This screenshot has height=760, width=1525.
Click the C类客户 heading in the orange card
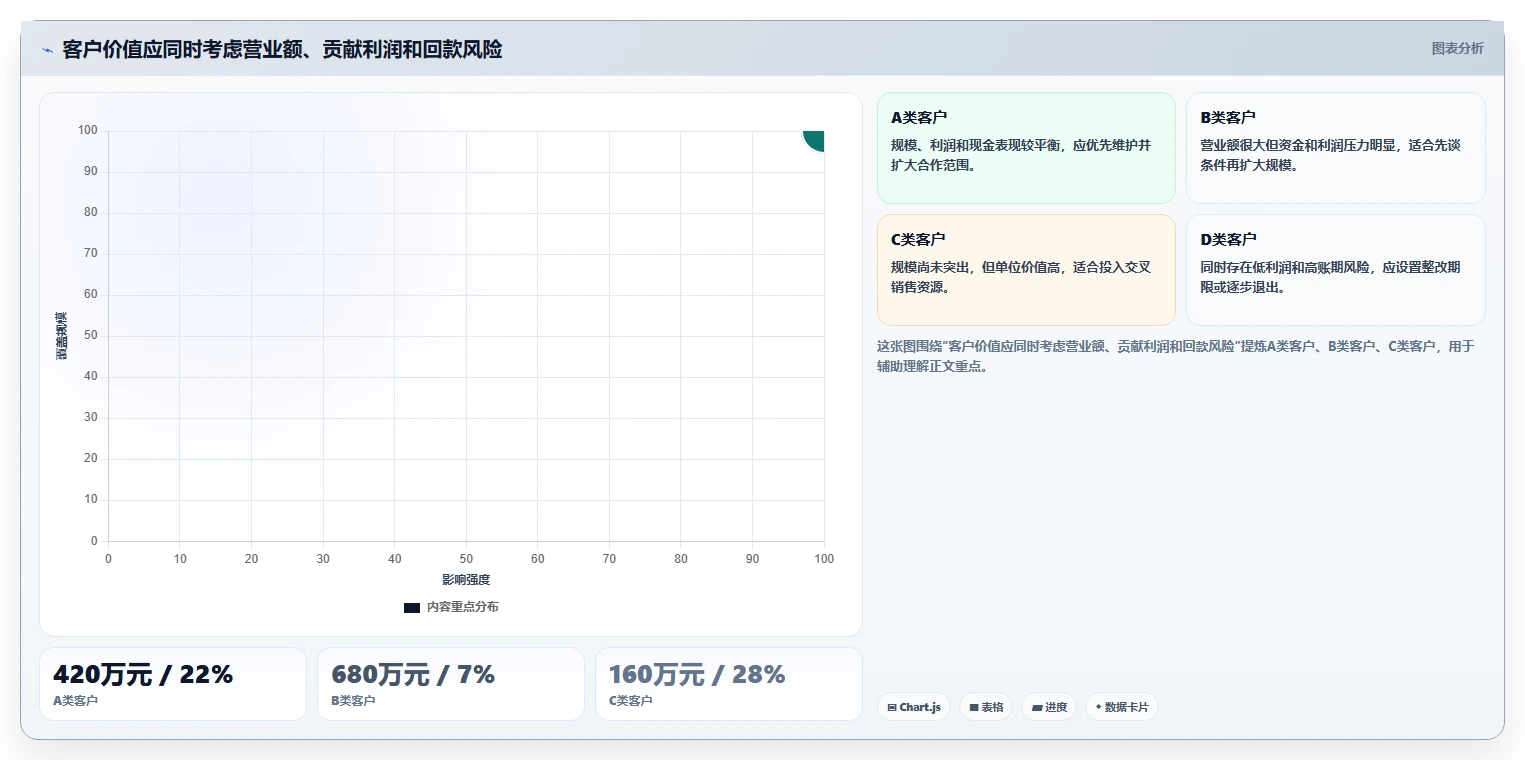tap(919, 239)
